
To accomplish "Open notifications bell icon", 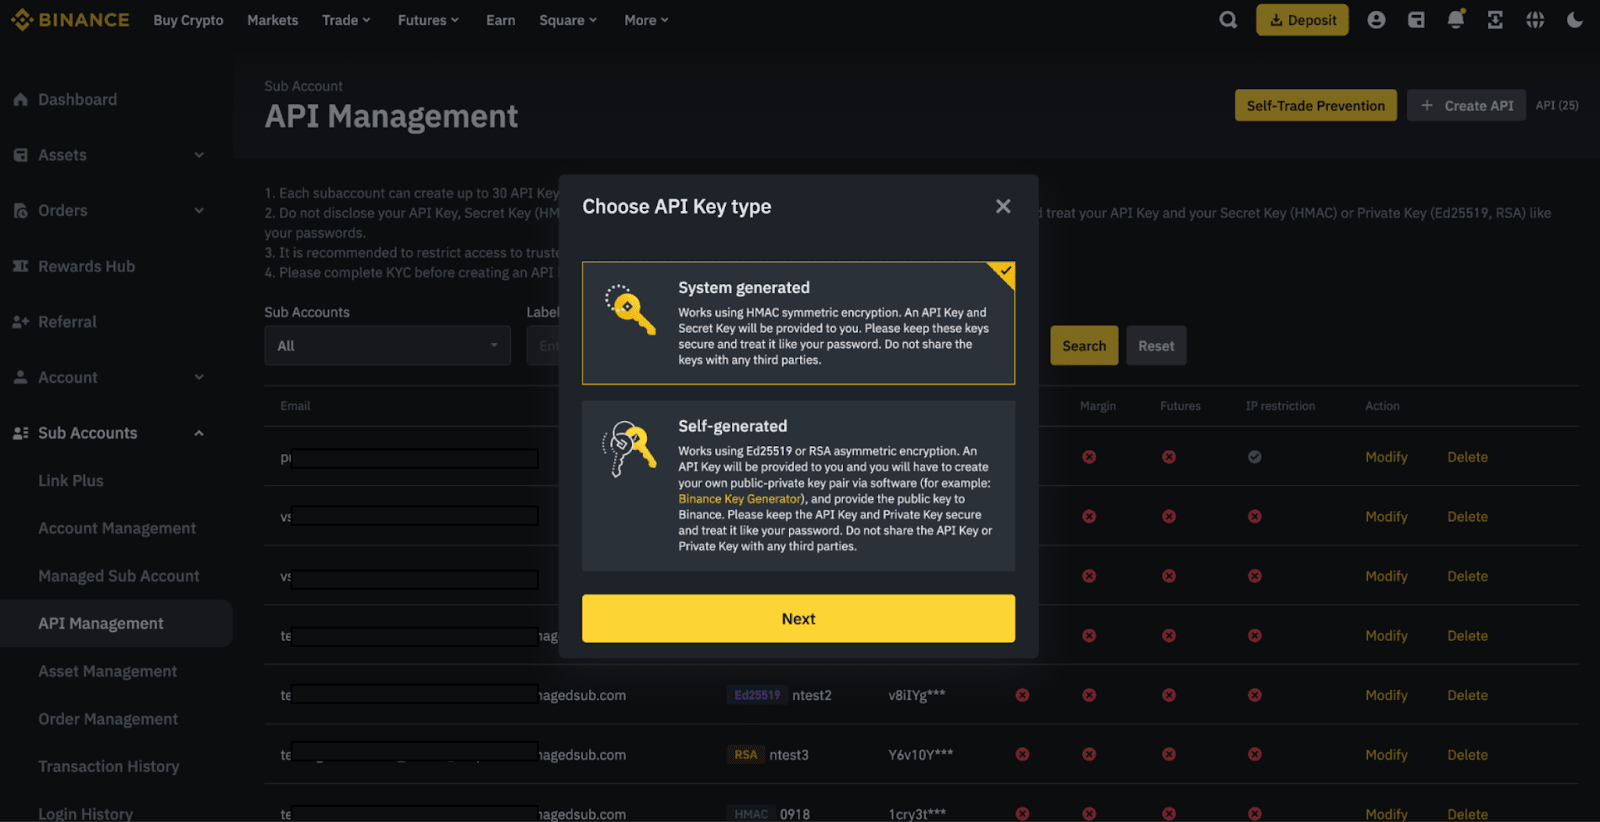I will [1456, 20].
